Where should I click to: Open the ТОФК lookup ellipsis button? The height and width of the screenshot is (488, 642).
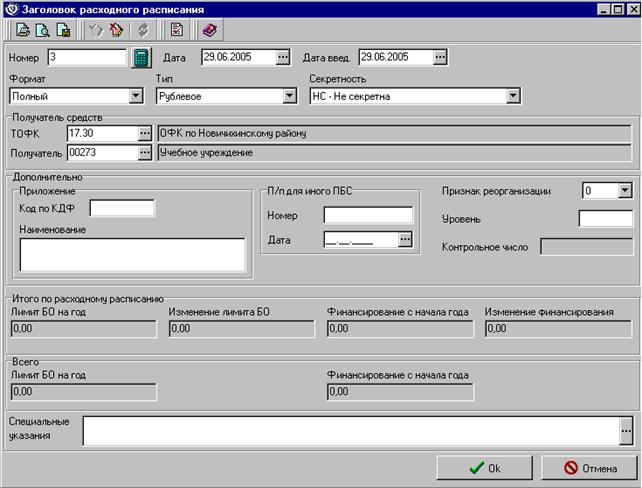pos(145,133)
